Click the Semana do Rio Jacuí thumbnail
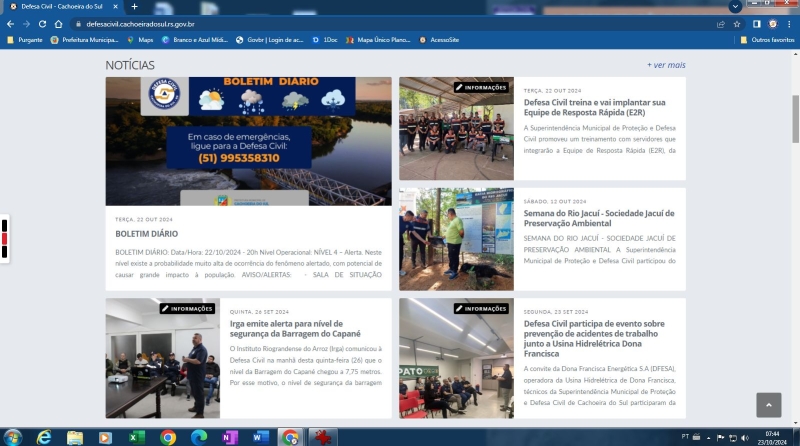Screen dimensions: 800x446 pos(456,239)
